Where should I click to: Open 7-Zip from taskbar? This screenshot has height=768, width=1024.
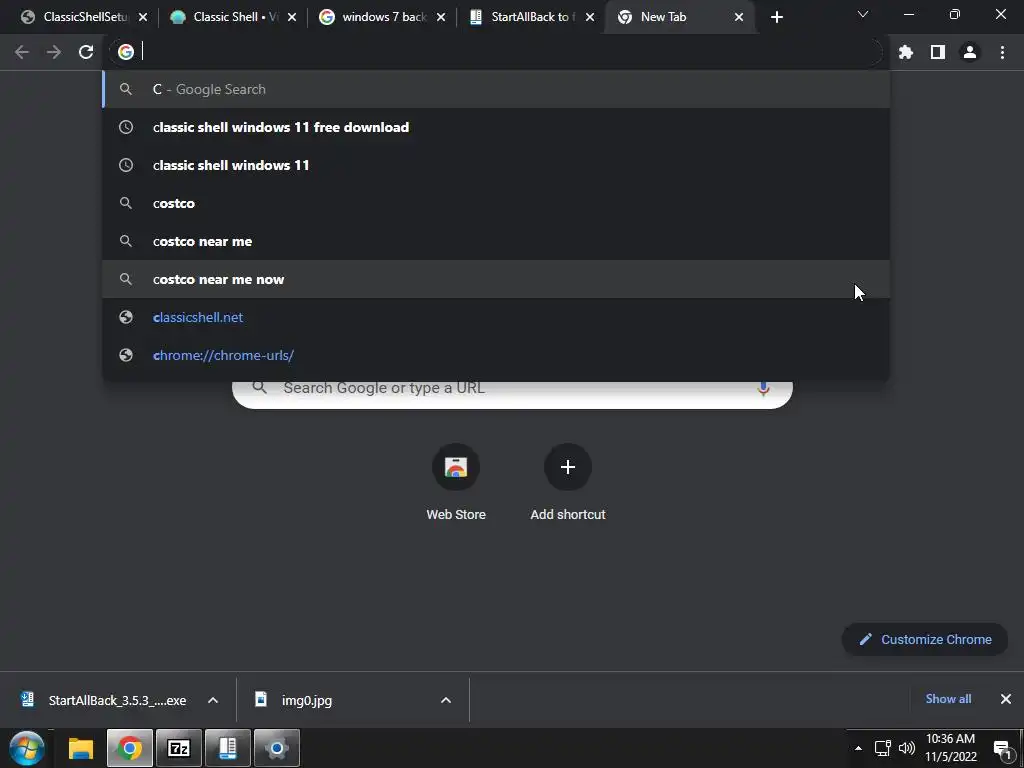pos(178,748)
